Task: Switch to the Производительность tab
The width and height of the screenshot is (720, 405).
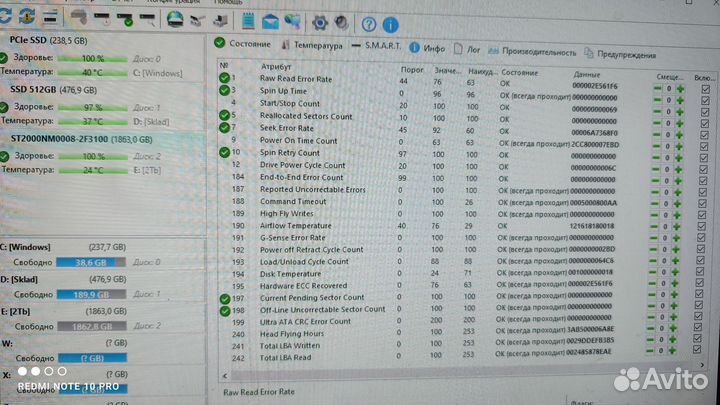Action: pyautogui.click(x=532, y=51)
